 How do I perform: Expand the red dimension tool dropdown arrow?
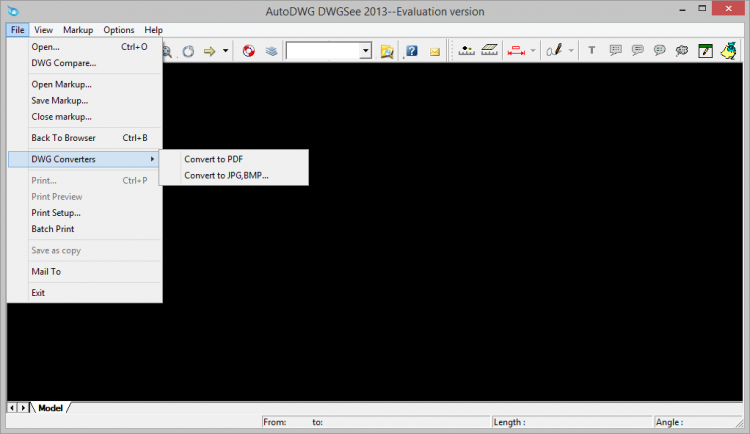pos(533,51)
